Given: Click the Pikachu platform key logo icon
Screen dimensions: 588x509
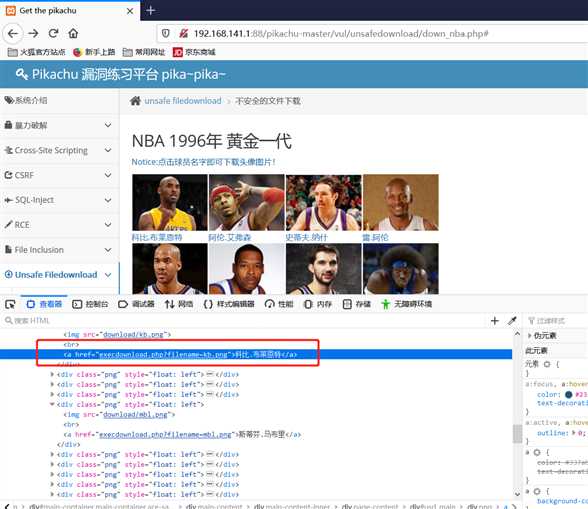Looking at the screenshot, I should (x=22, y=74).
